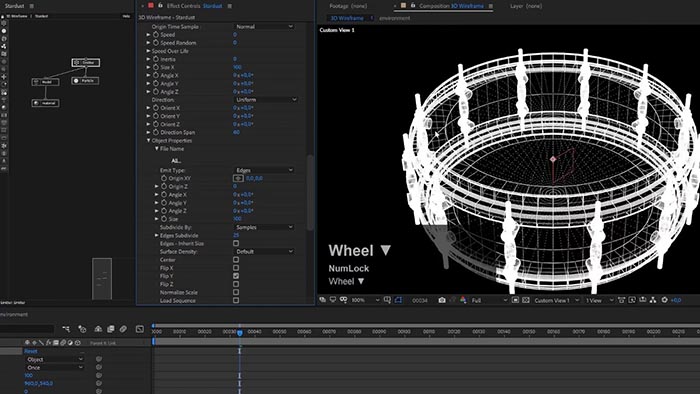Toggle the Inertia stopwatch
Screen dimensions: 700x394
click(156, 59)
